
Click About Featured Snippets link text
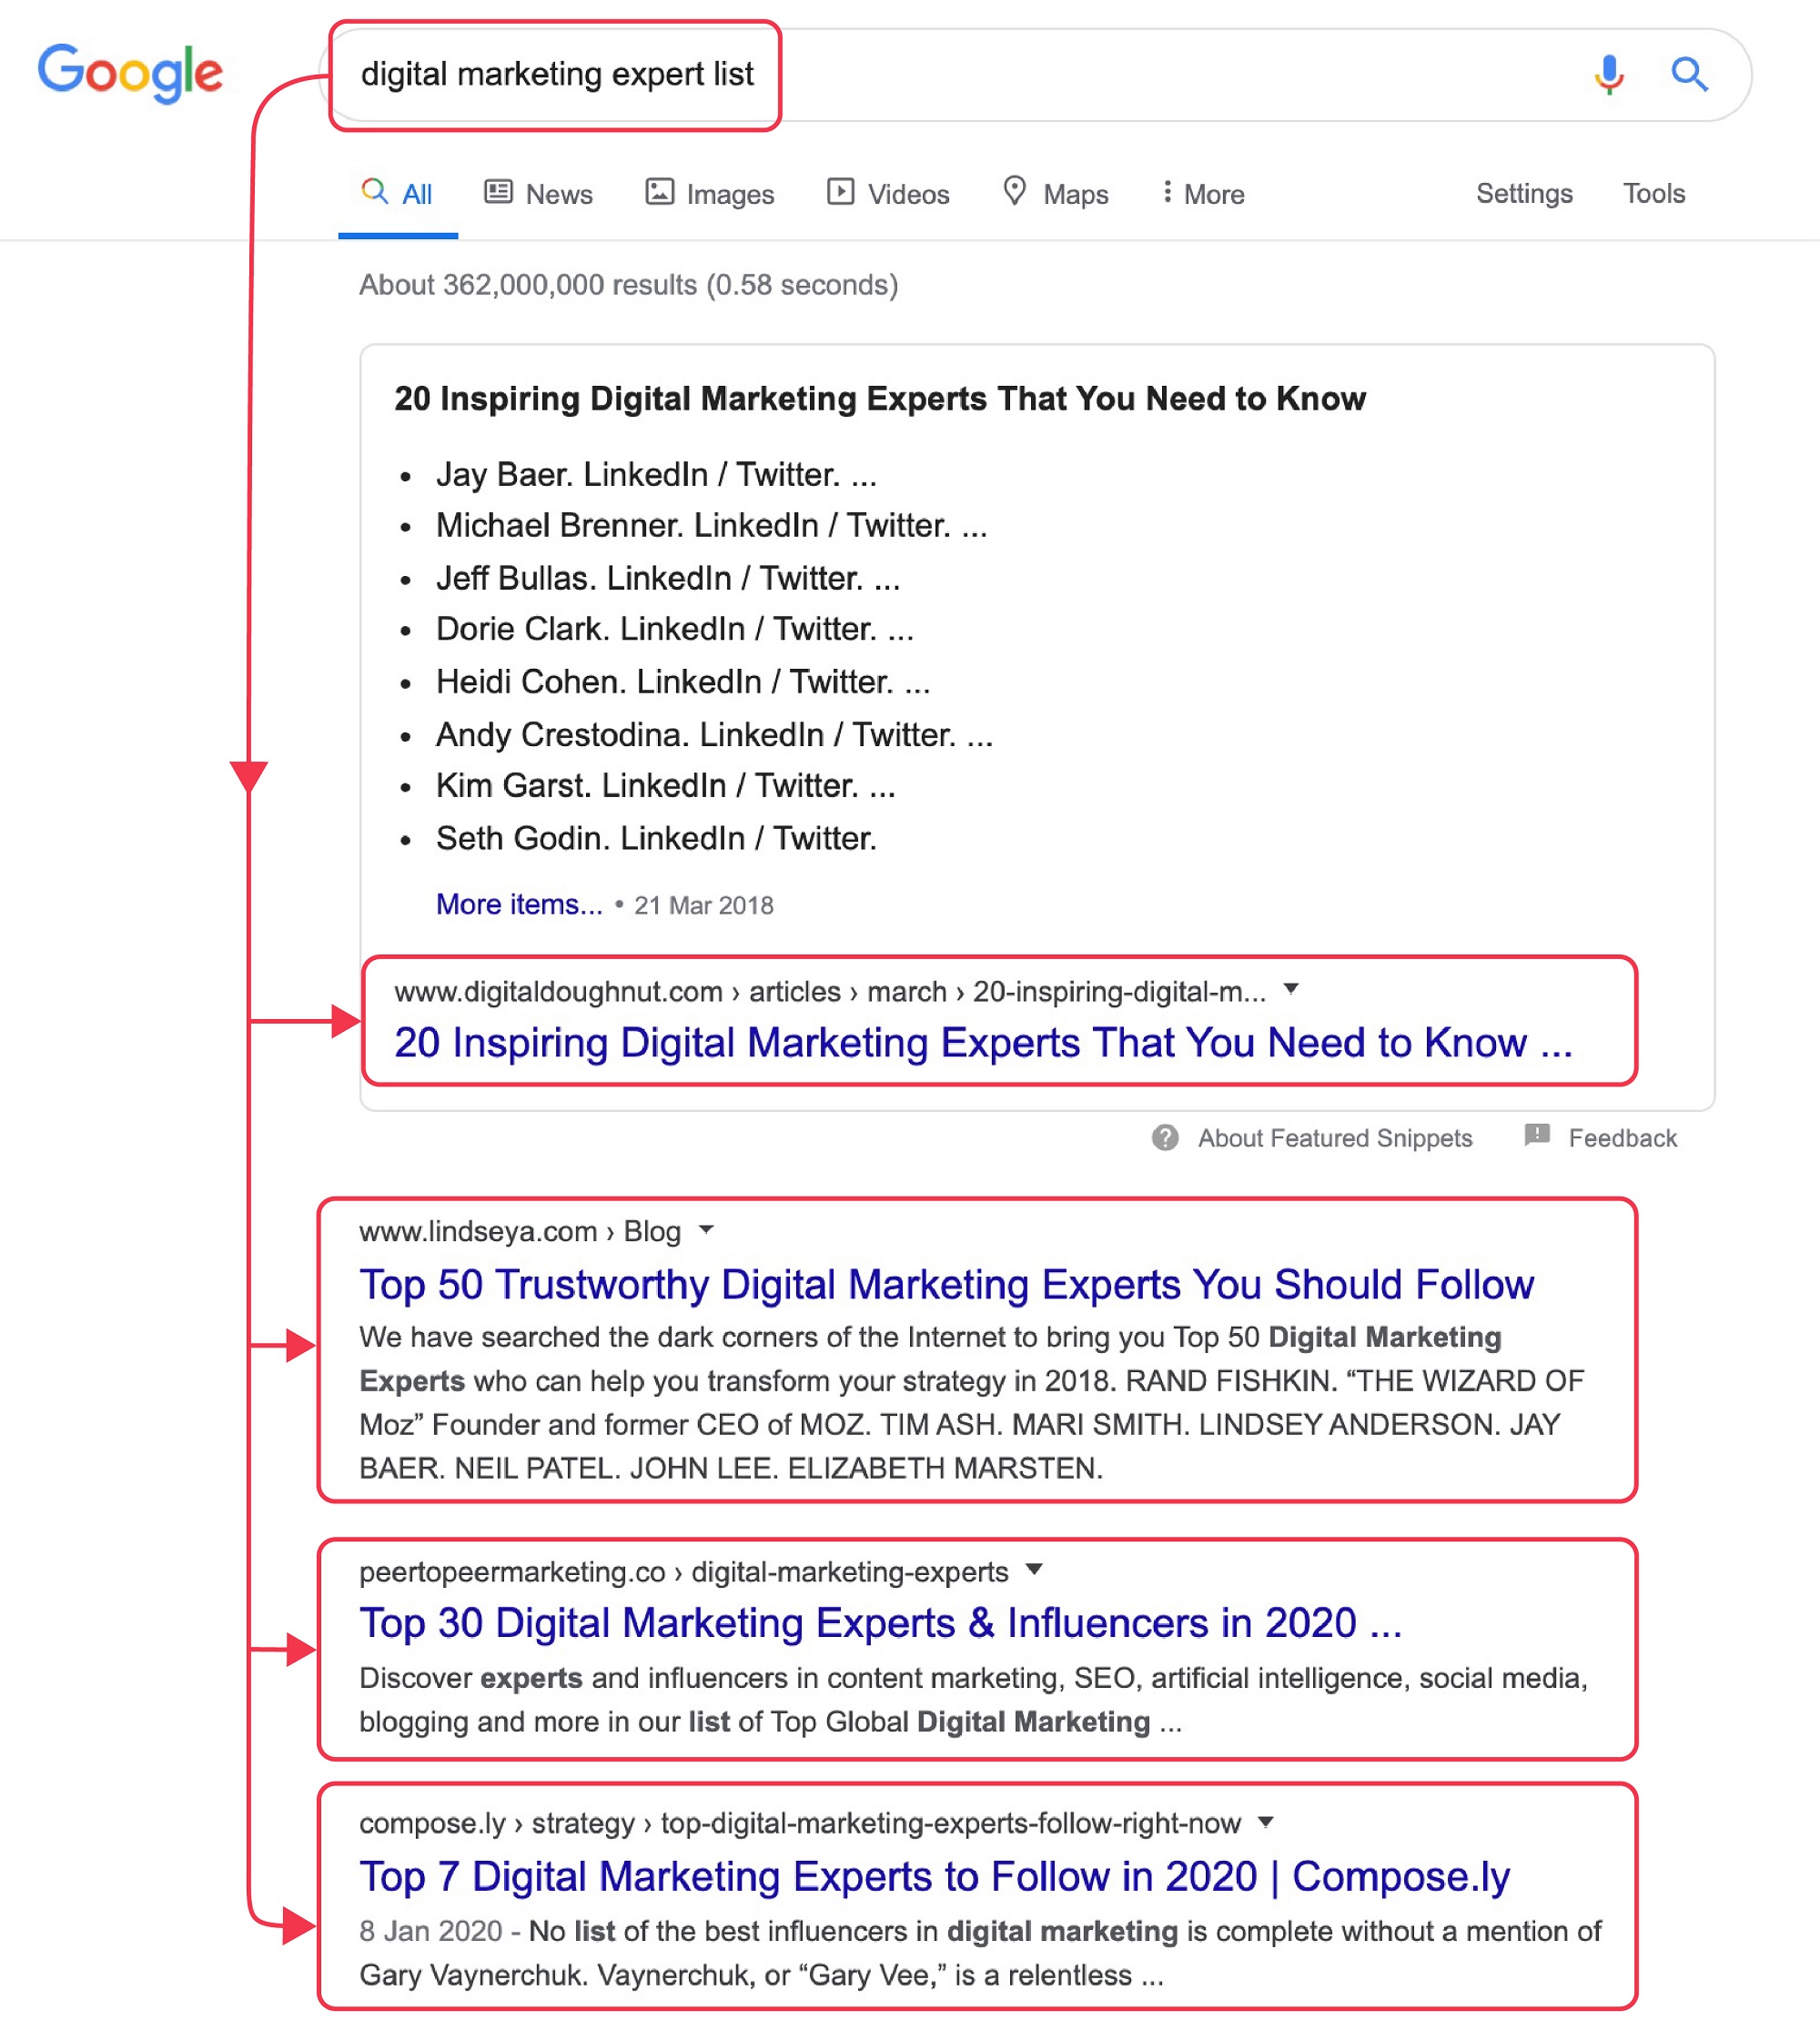tap(1334, 1138)
